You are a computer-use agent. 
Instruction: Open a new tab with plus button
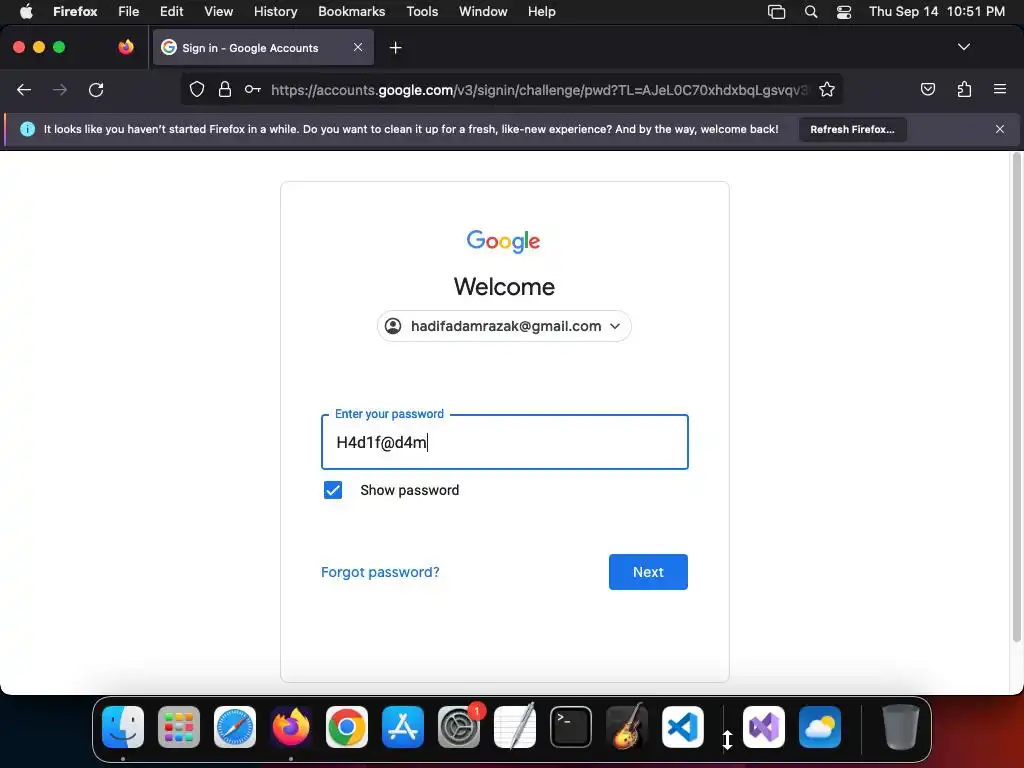click(395, 48)
